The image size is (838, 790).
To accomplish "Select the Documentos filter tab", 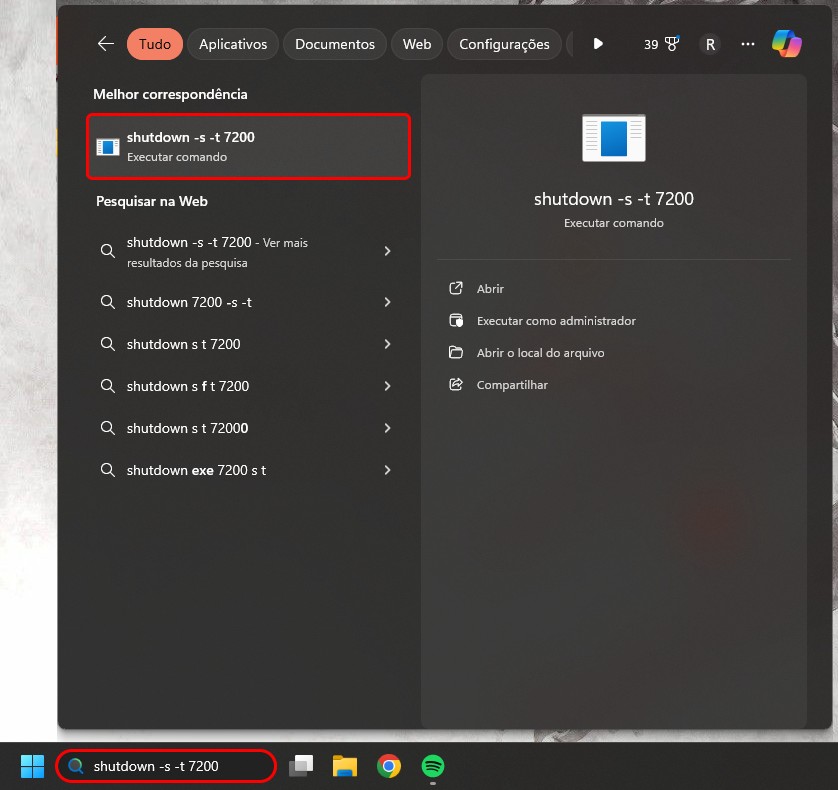I will 335,44.
